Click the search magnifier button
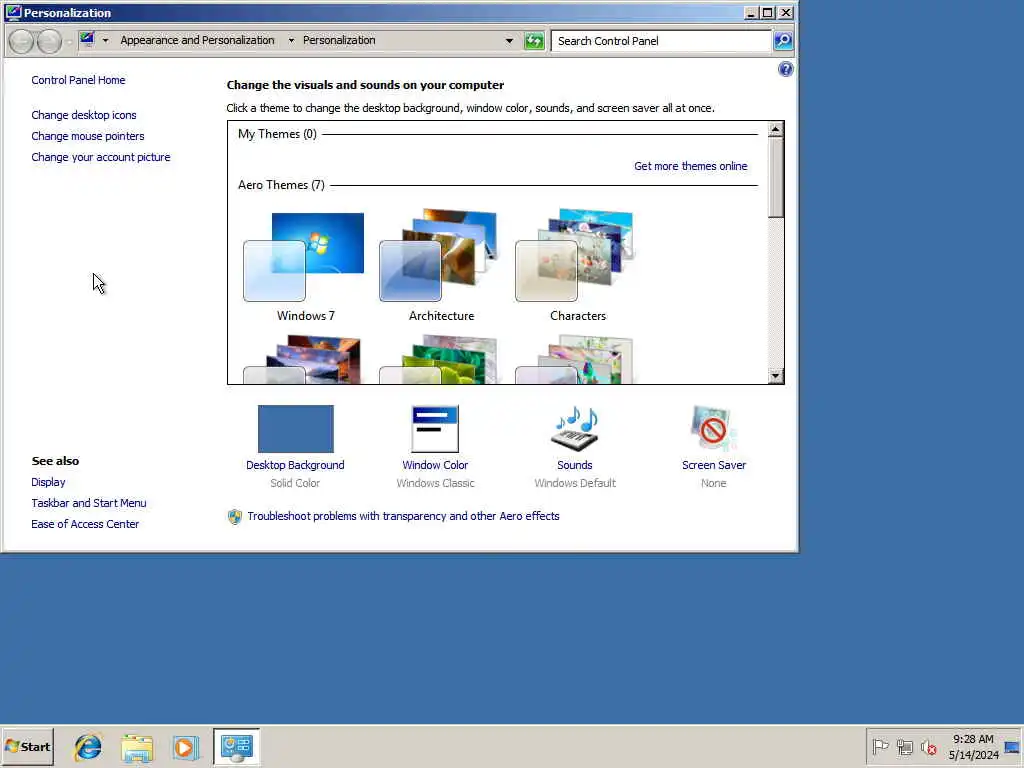This screenshot has height=768, width=1024. pos(783,40)
